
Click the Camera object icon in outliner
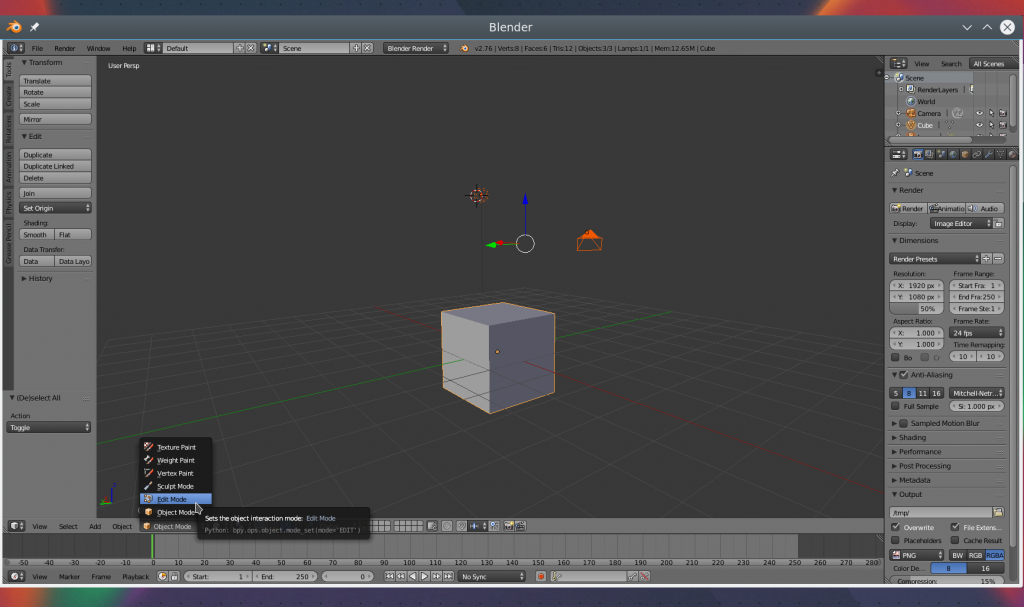(910, 113)
